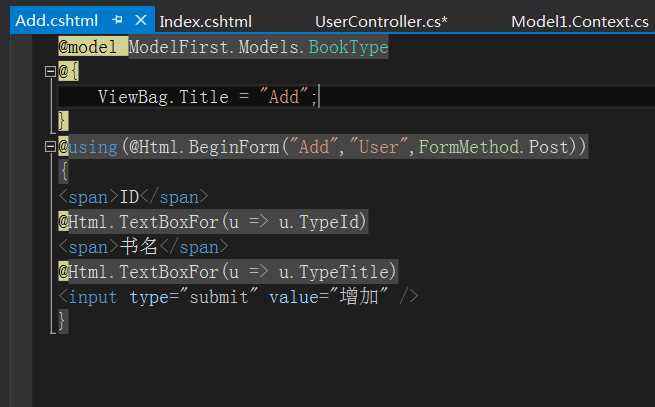Screen dimensions: 655x407
Task: Click the span containing ID text
Action: coord(129,197)
